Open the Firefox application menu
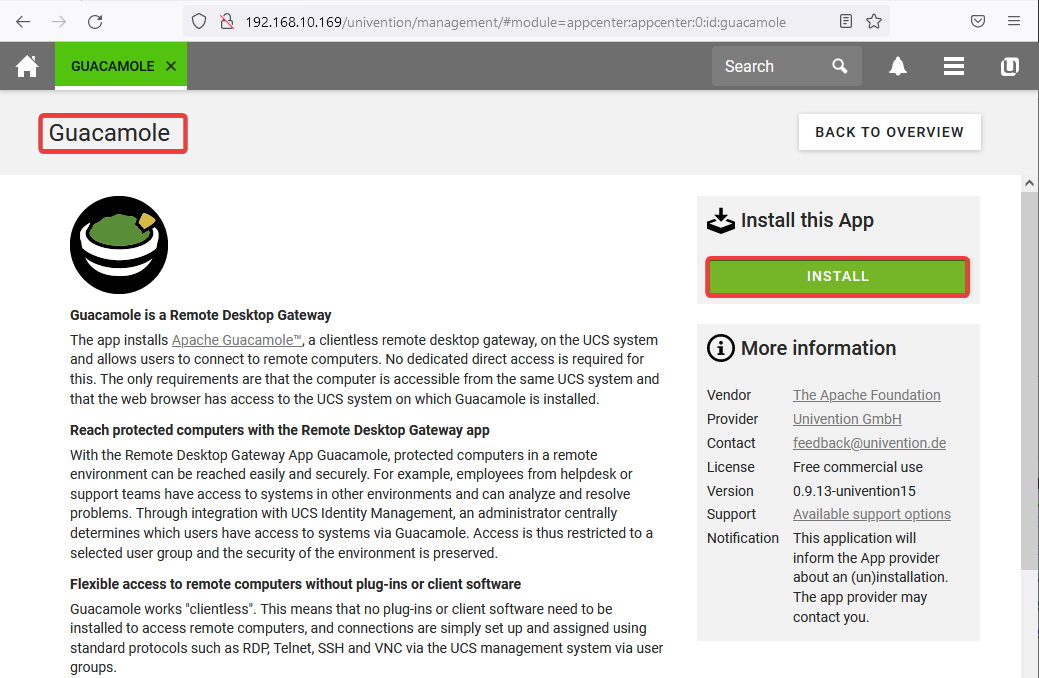The image size is (1039, 678). (x=1015, y=21)
